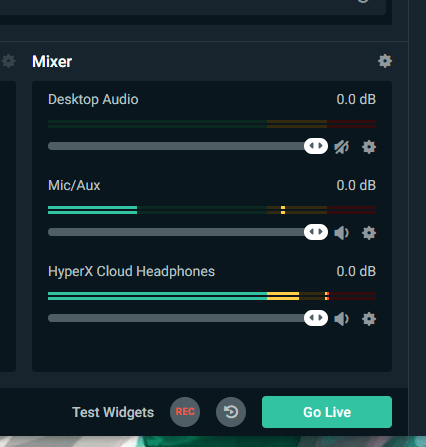This screenshot has height=447, width=426.
Task: Open Desktop Audio source settings gear
Action: (x=369, y=147)
